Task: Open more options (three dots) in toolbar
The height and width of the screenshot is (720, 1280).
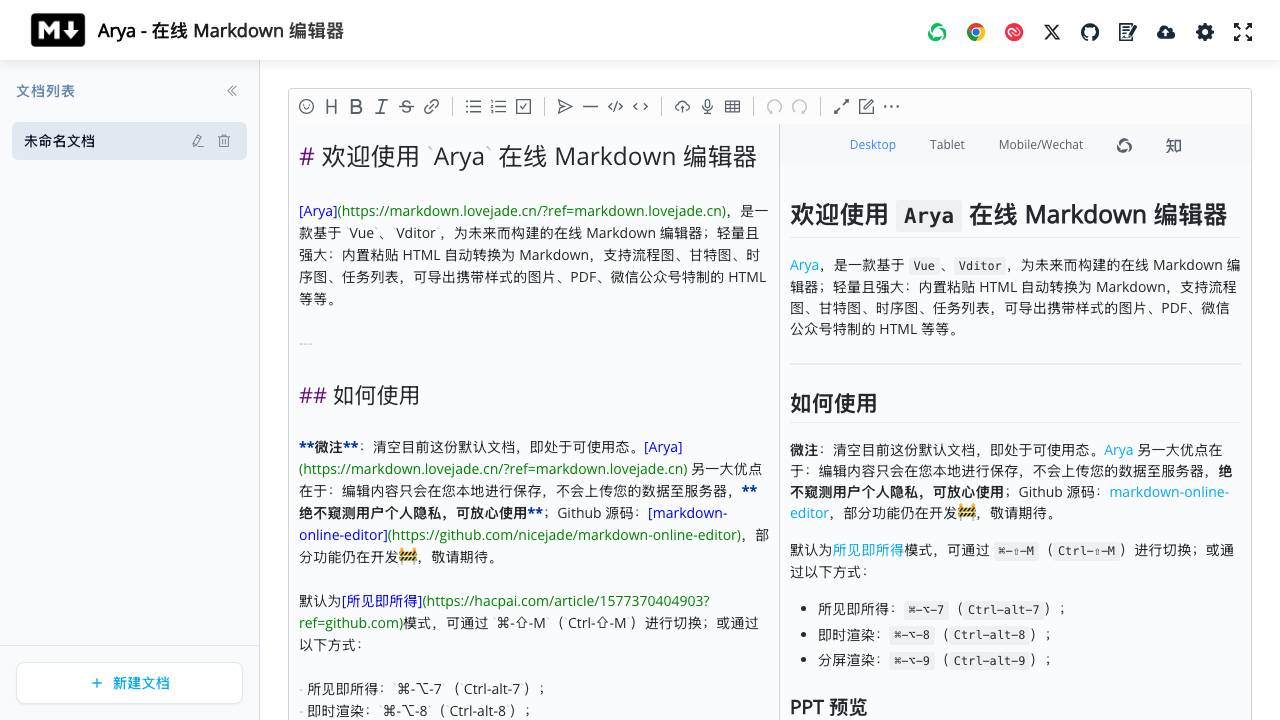Action: [x=891, y=106]
